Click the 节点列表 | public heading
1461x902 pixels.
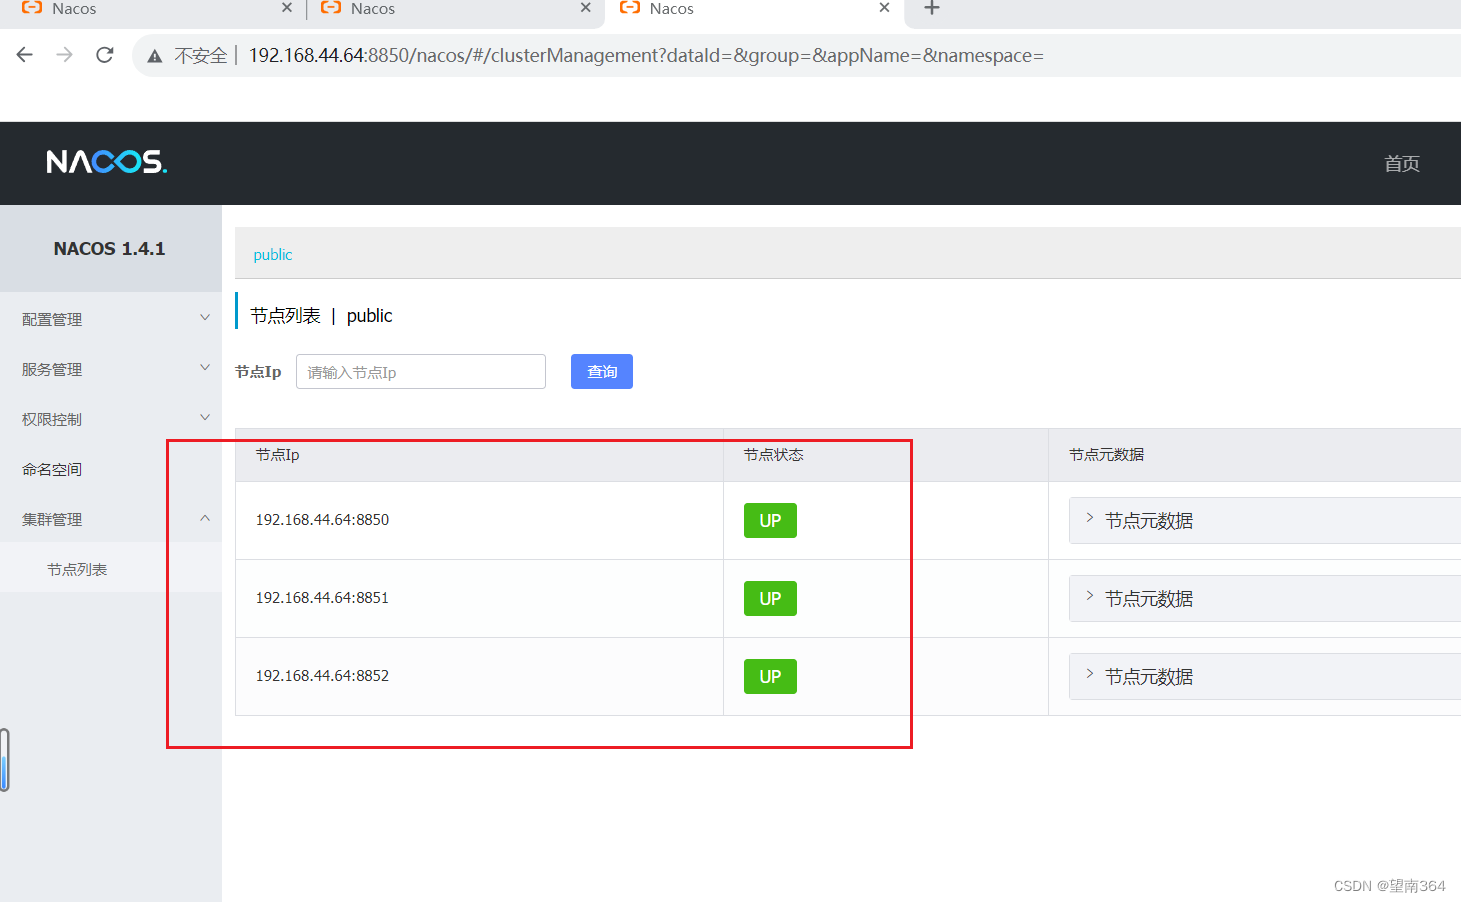click(x=321, y=316)
